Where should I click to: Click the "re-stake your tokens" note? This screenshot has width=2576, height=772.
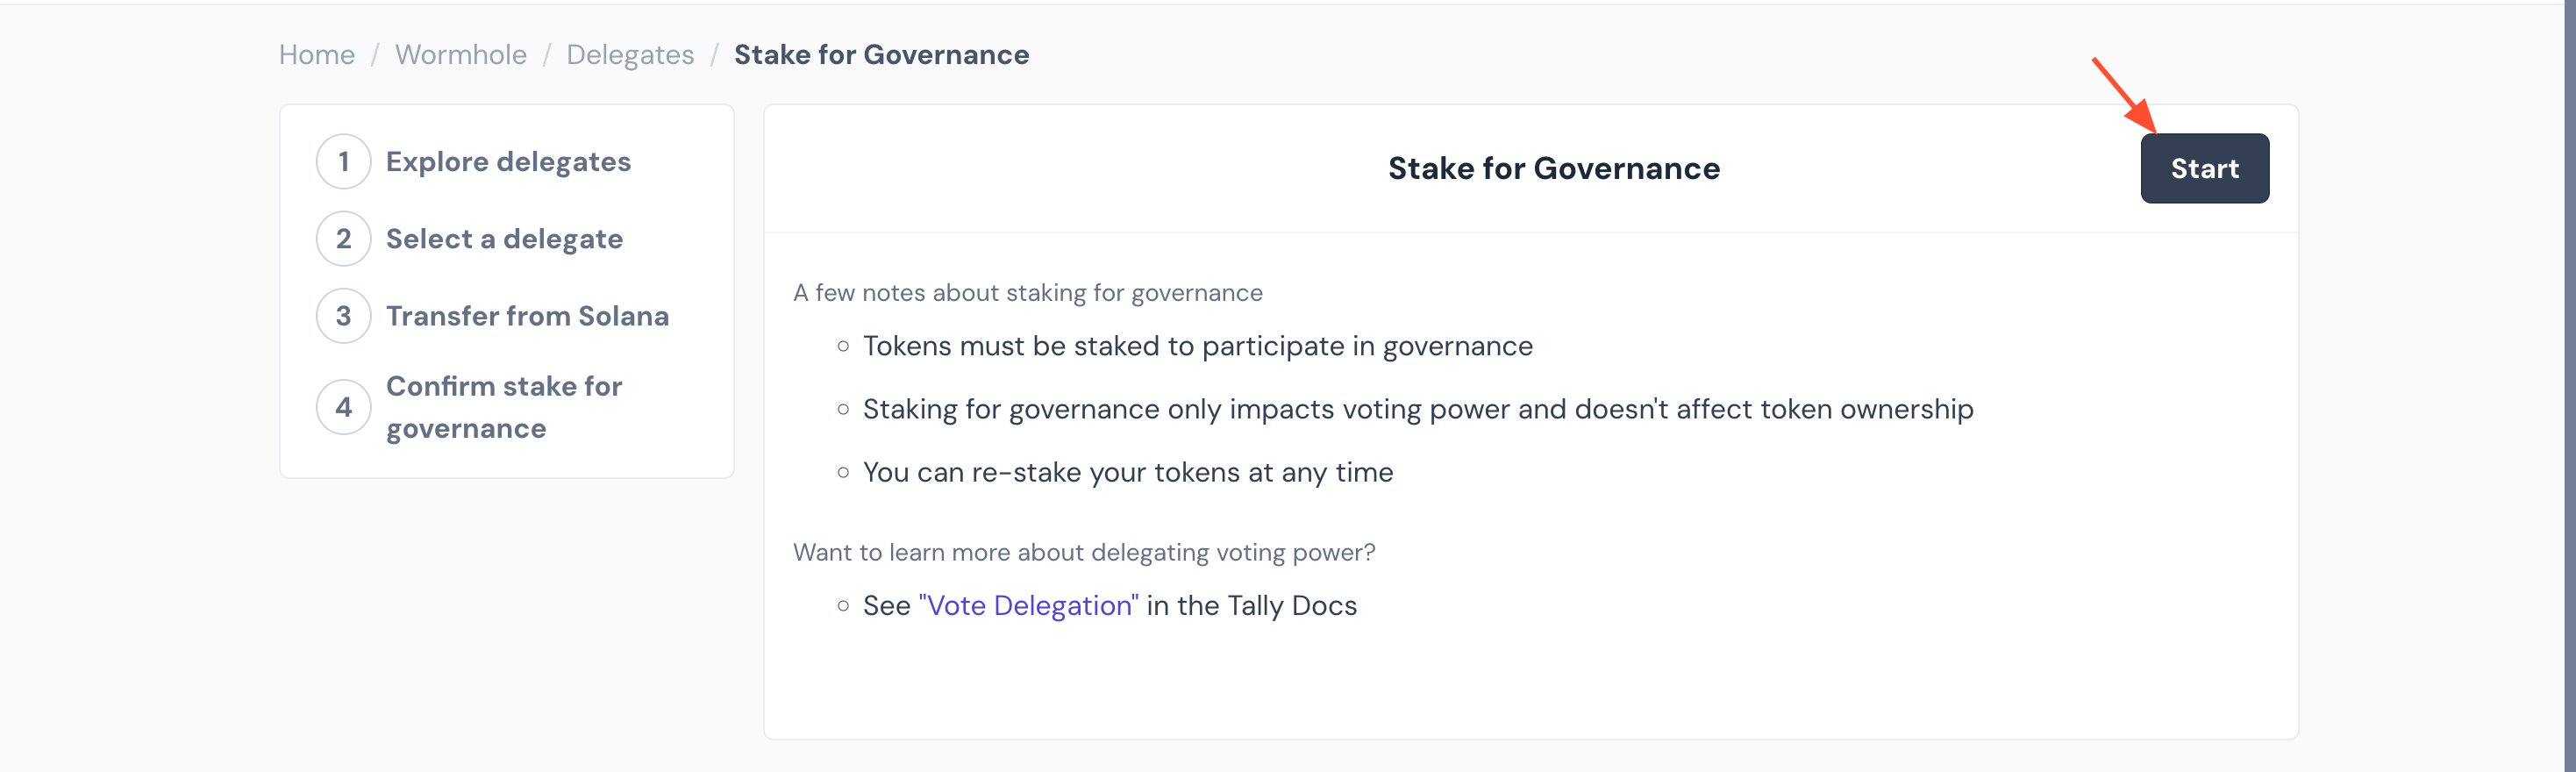[x=1127, y=472]
